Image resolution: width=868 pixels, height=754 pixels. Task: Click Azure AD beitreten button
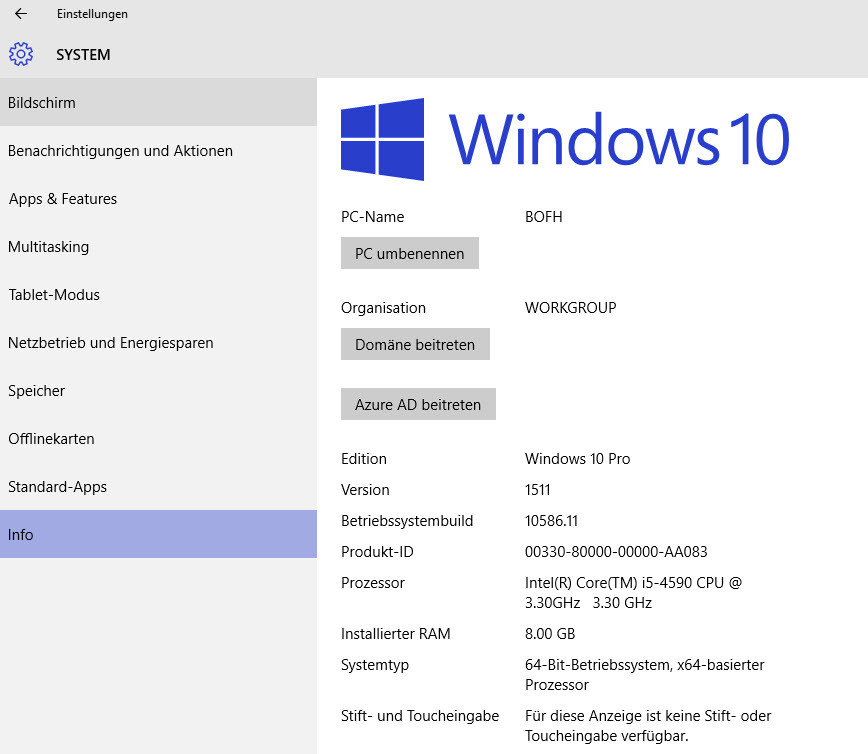tap(418, 404)
